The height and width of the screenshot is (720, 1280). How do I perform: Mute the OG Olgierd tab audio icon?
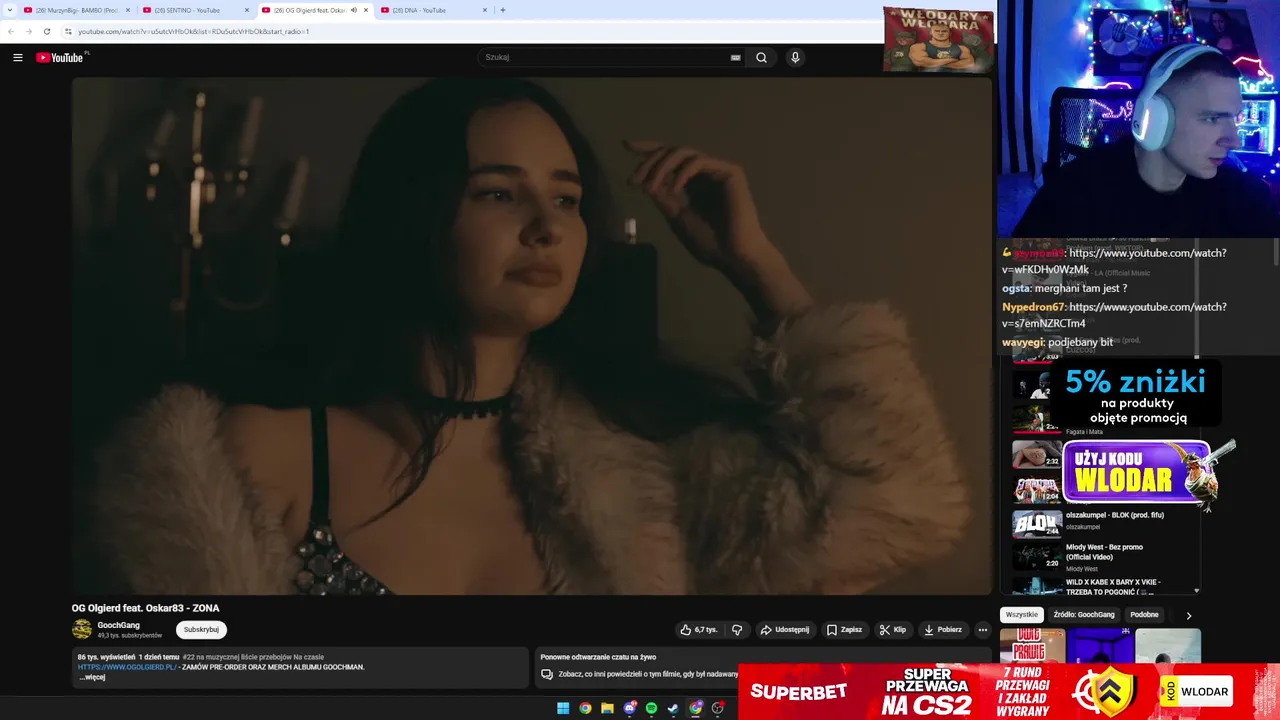[x=353, y=10]
